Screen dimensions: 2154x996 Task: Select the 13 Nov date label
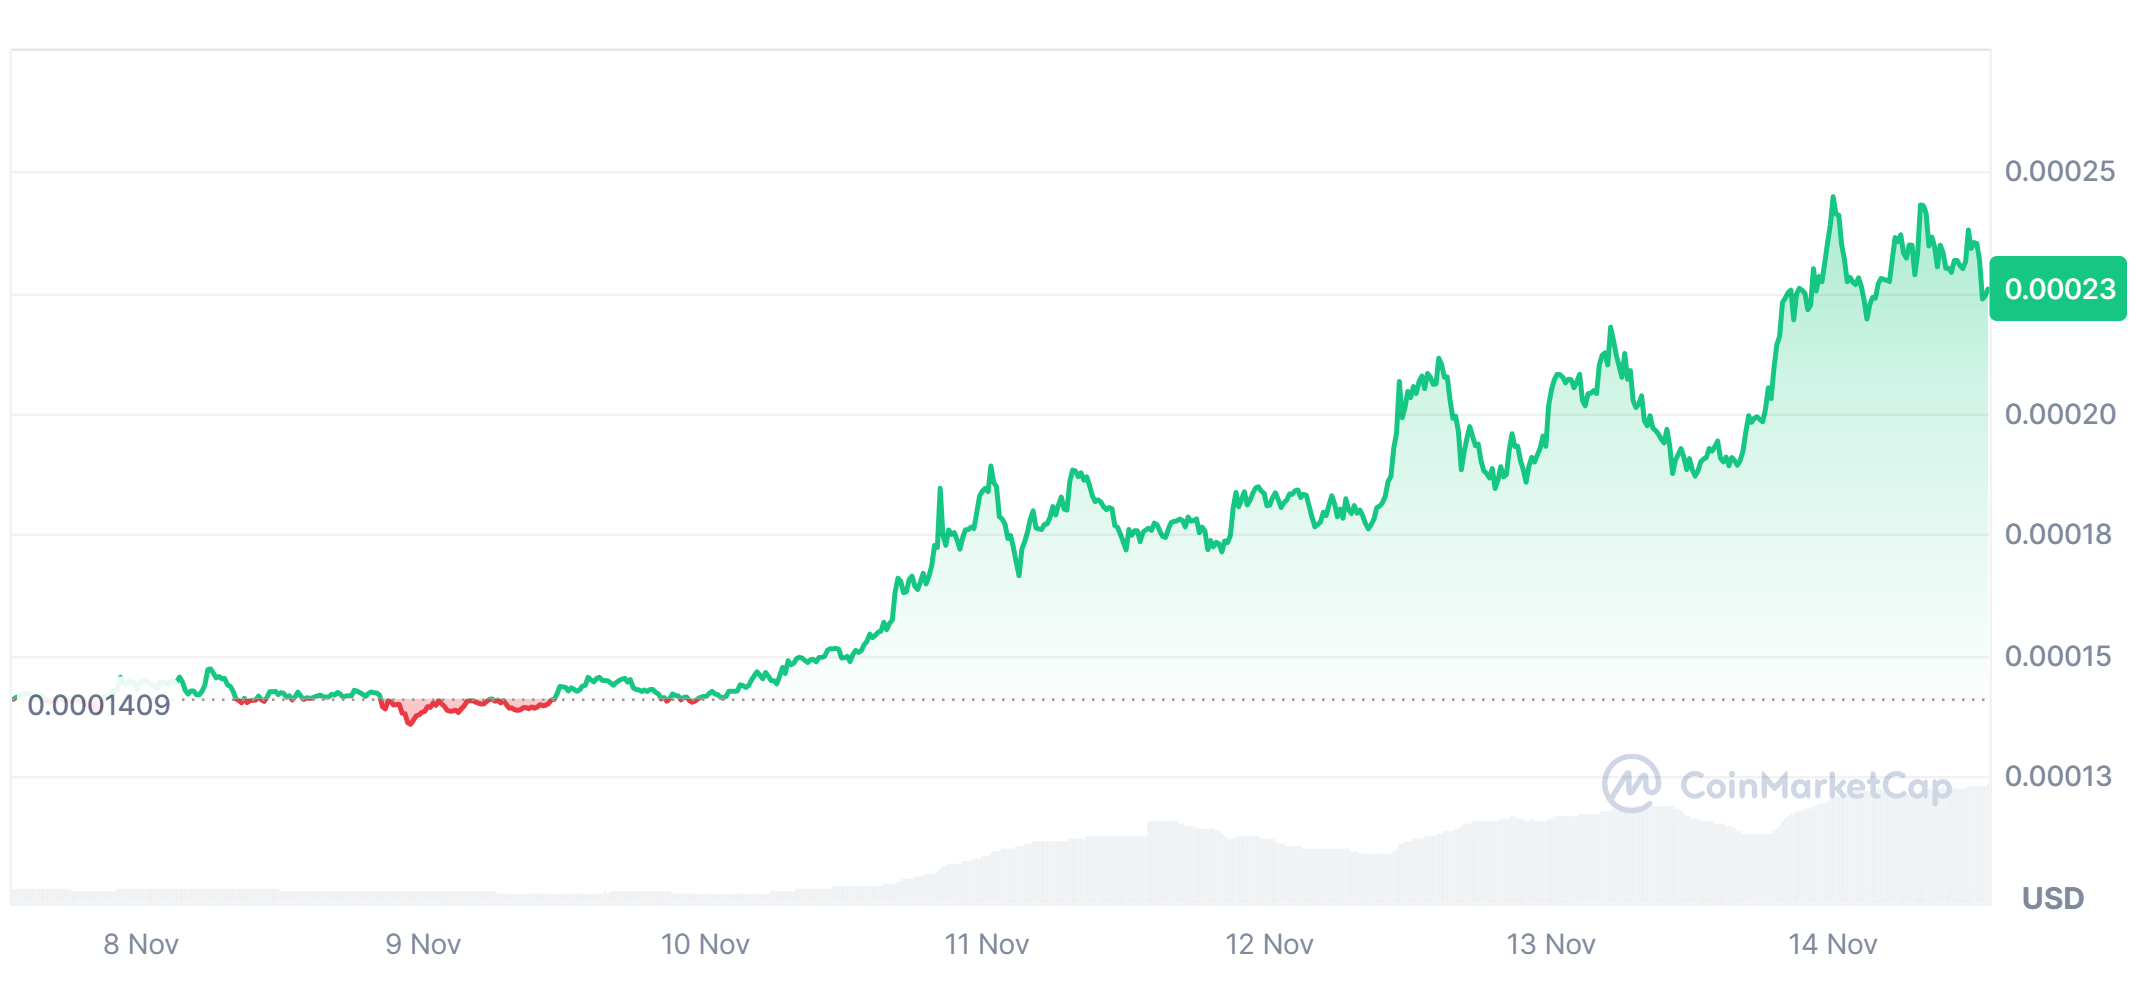(x=1551, y=944)
